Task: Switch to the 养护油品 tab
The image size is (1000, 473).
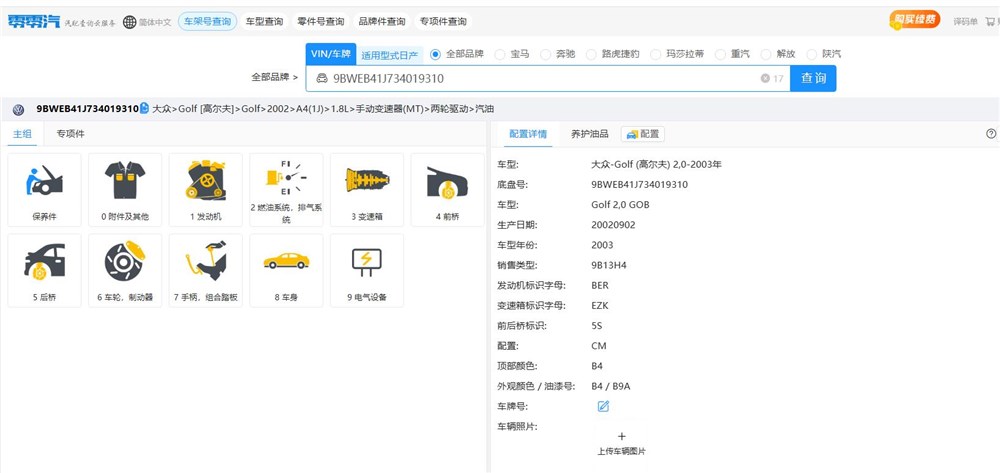Action: click(589, 134)
